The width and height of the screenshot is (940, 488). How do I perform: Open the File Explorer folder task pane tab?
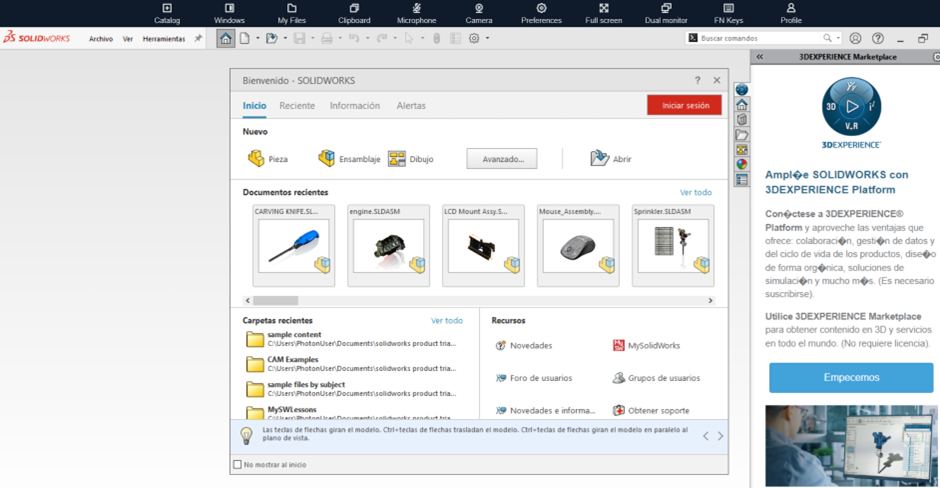click(742, 134)
